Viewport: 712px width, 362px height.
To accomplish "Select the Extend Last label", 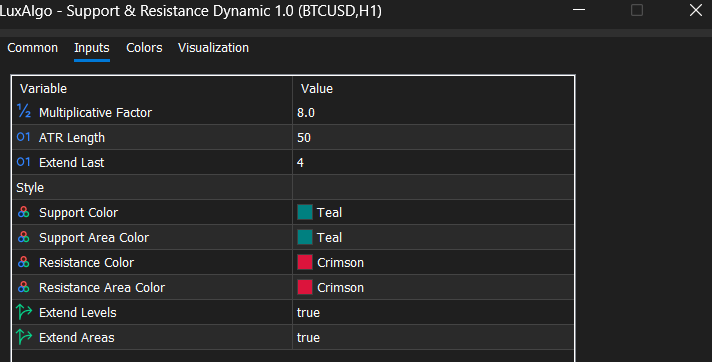I will pos(71,163).
